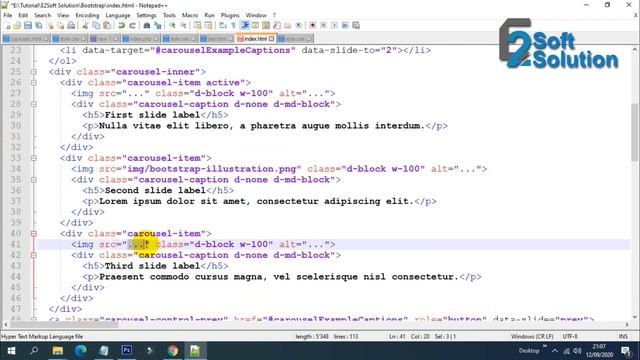640x360 pixels.
Task: Print the file using the Print icon
Action: pos(71,25)
